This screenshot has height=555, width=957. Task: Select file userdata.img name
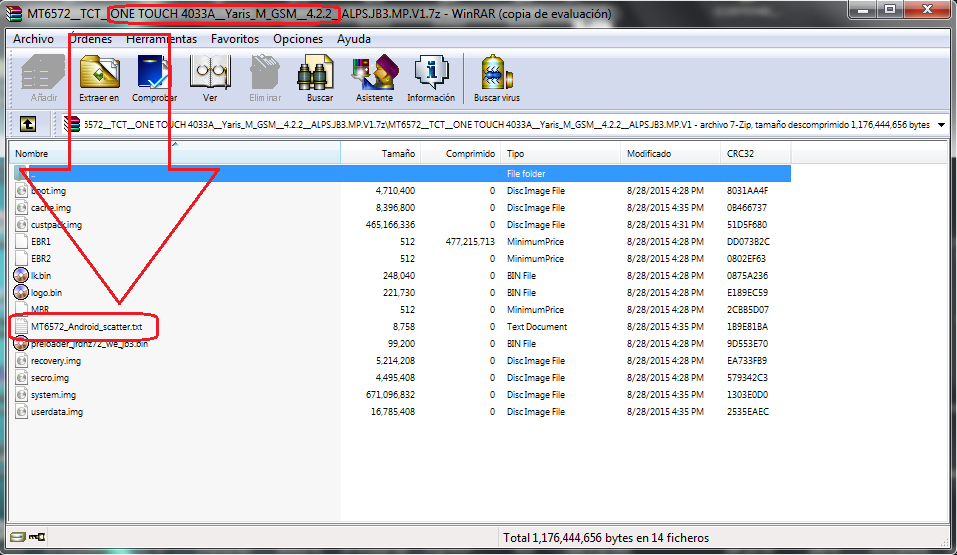tap(57, 412)
